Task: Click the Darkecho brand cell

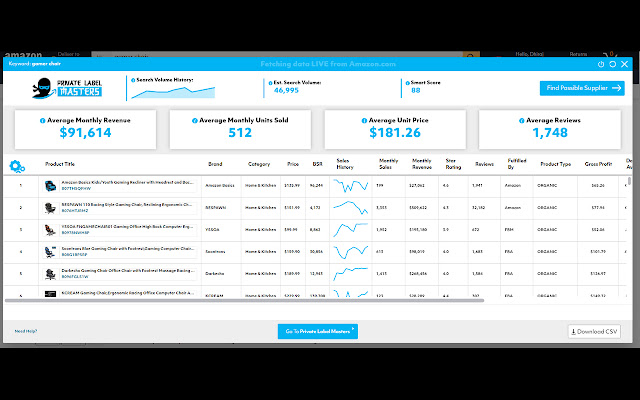Action: [x=214, y=274]
